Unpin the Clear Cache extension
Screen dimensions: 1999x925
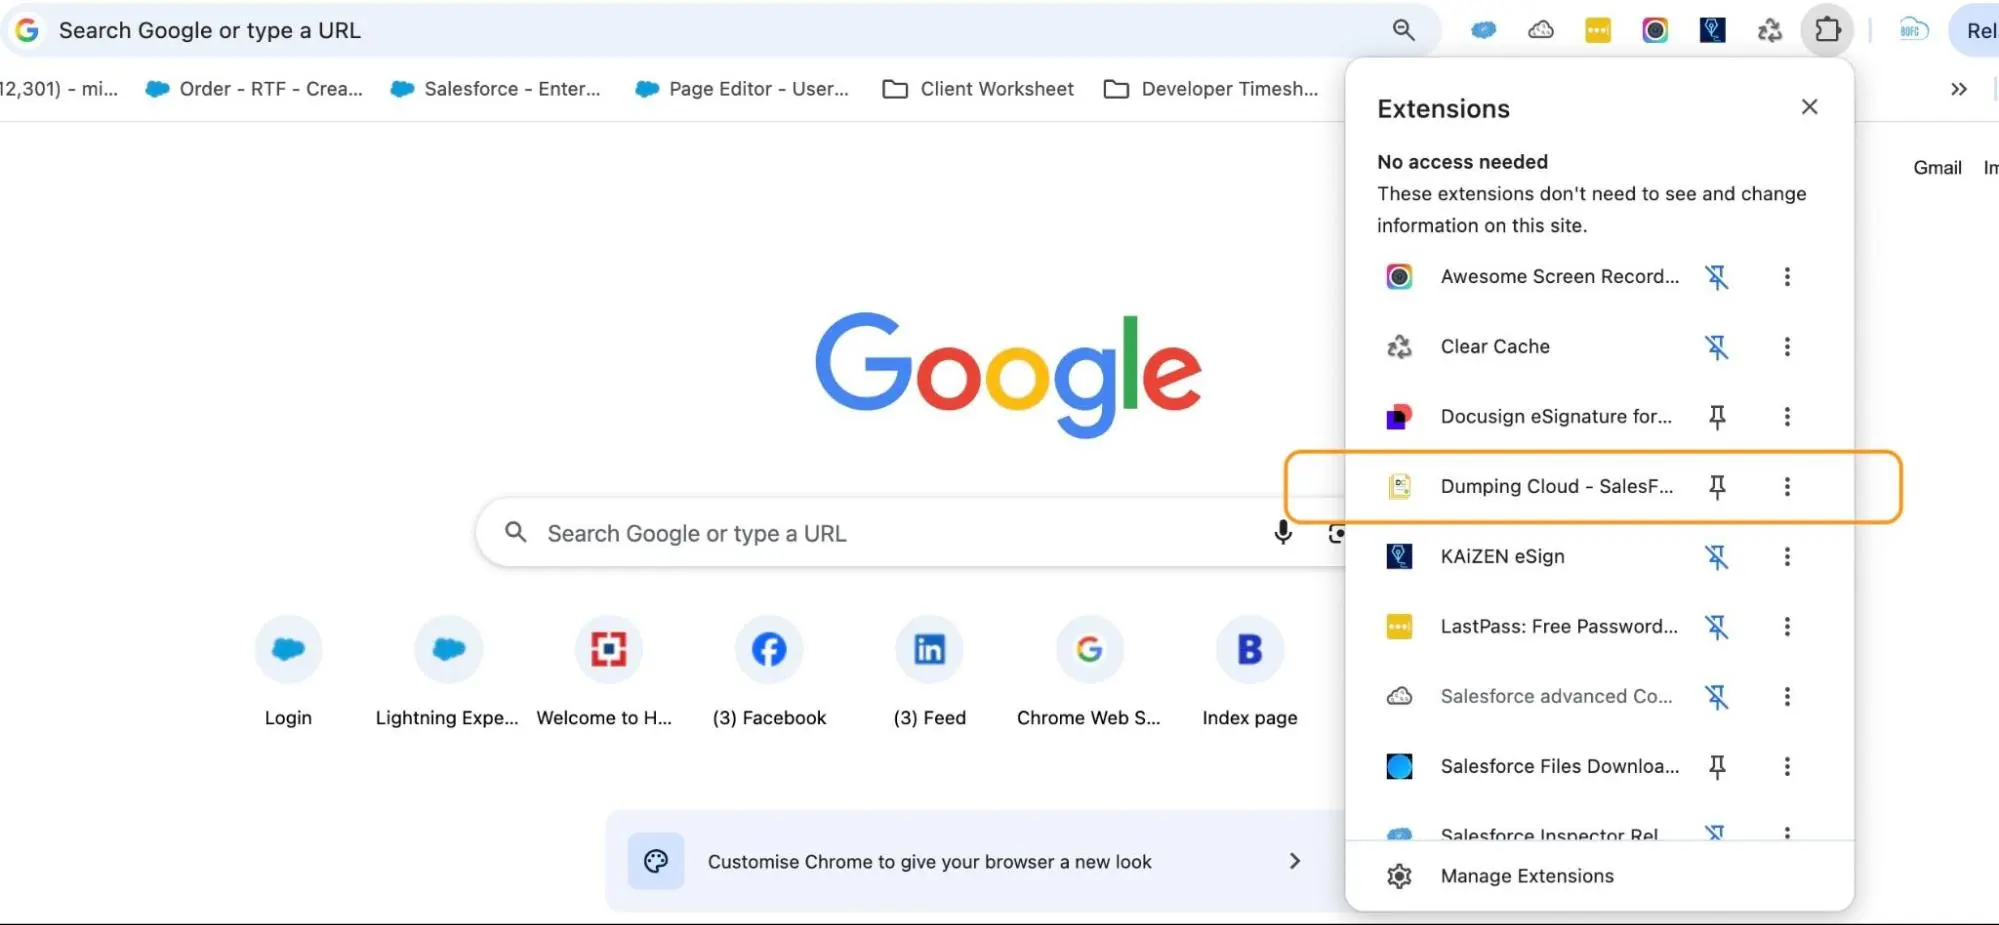[x=1716, y=347]
